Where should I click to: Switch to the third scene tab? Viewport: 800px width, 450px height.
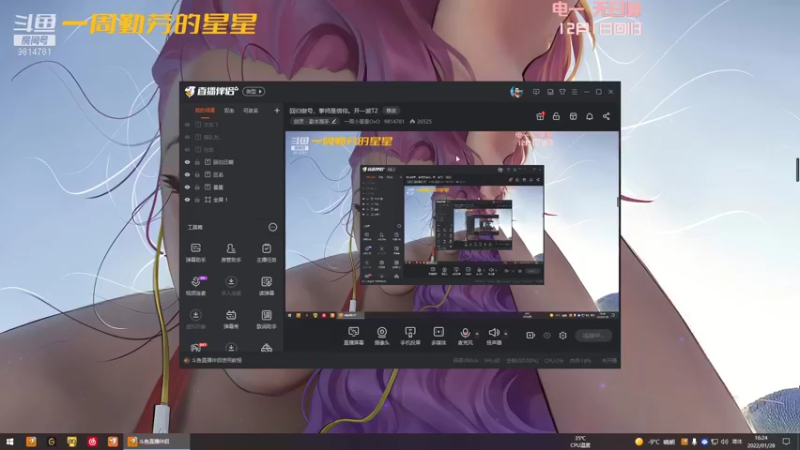click(x=250, y=110)
